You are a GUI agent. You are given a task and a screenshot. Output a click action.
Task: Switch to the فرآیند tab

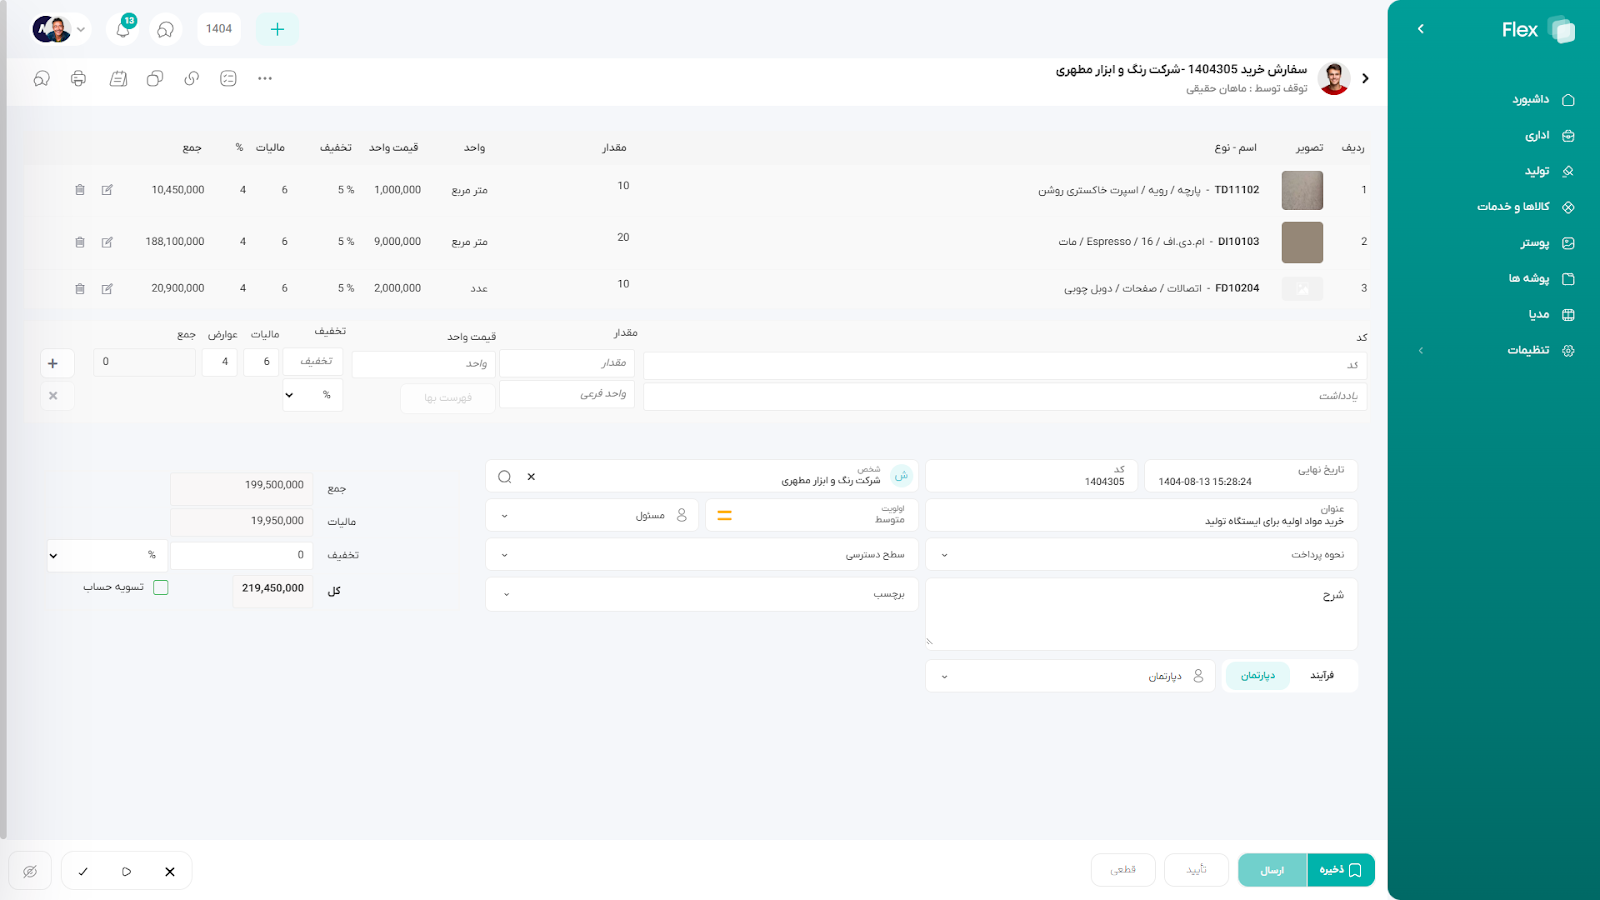tap(1322, 676)
